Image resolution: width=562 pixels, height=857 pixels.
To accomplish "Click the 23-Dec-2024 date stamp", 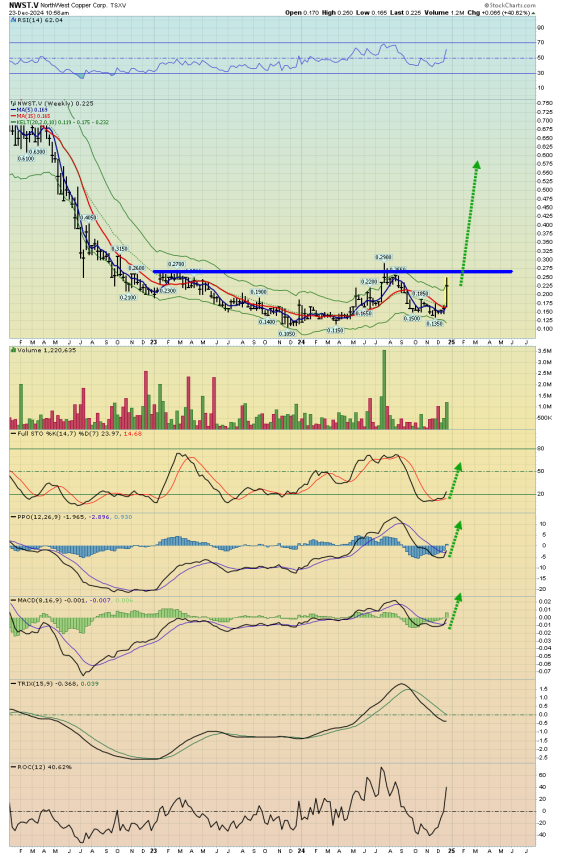I will 24,12.
